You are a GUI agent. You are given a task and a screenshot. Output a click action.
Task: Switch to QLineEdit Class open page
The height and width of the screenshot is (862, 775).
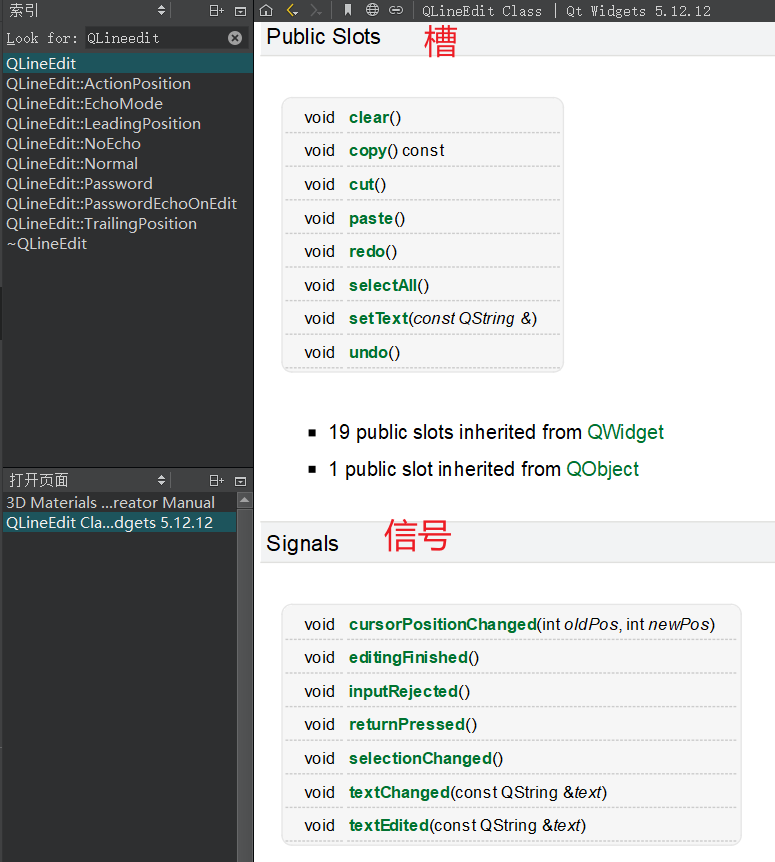point(120,523)
